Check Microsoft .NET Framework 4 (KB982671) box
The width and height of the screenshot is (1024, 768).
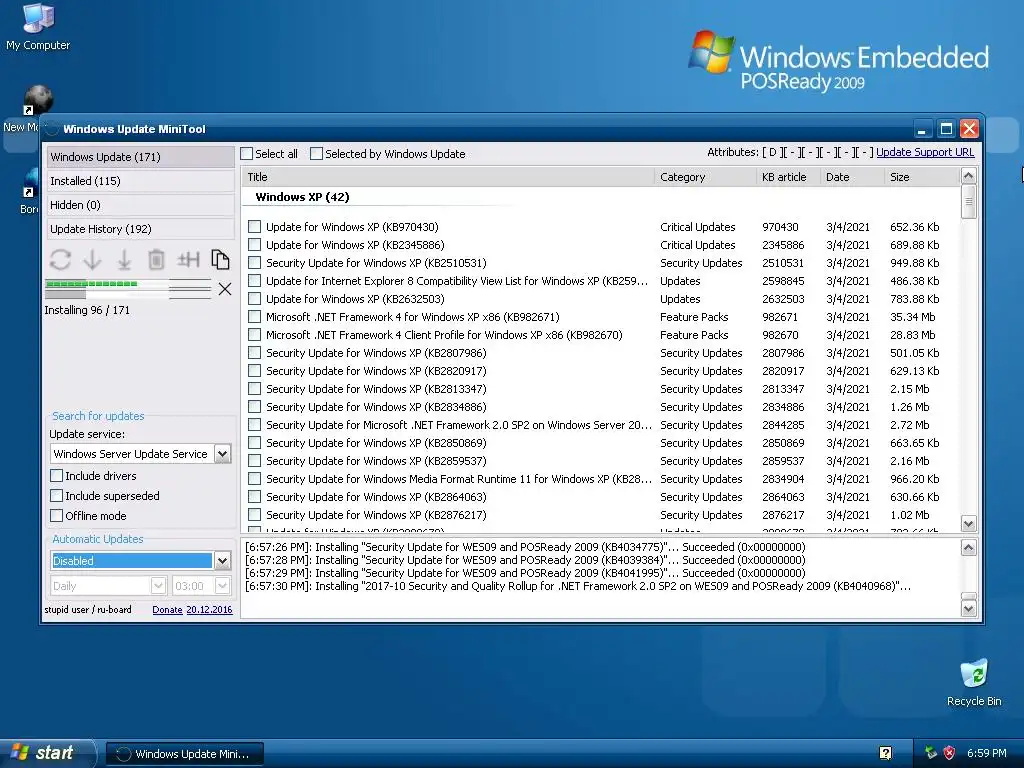tap(255, 317)
